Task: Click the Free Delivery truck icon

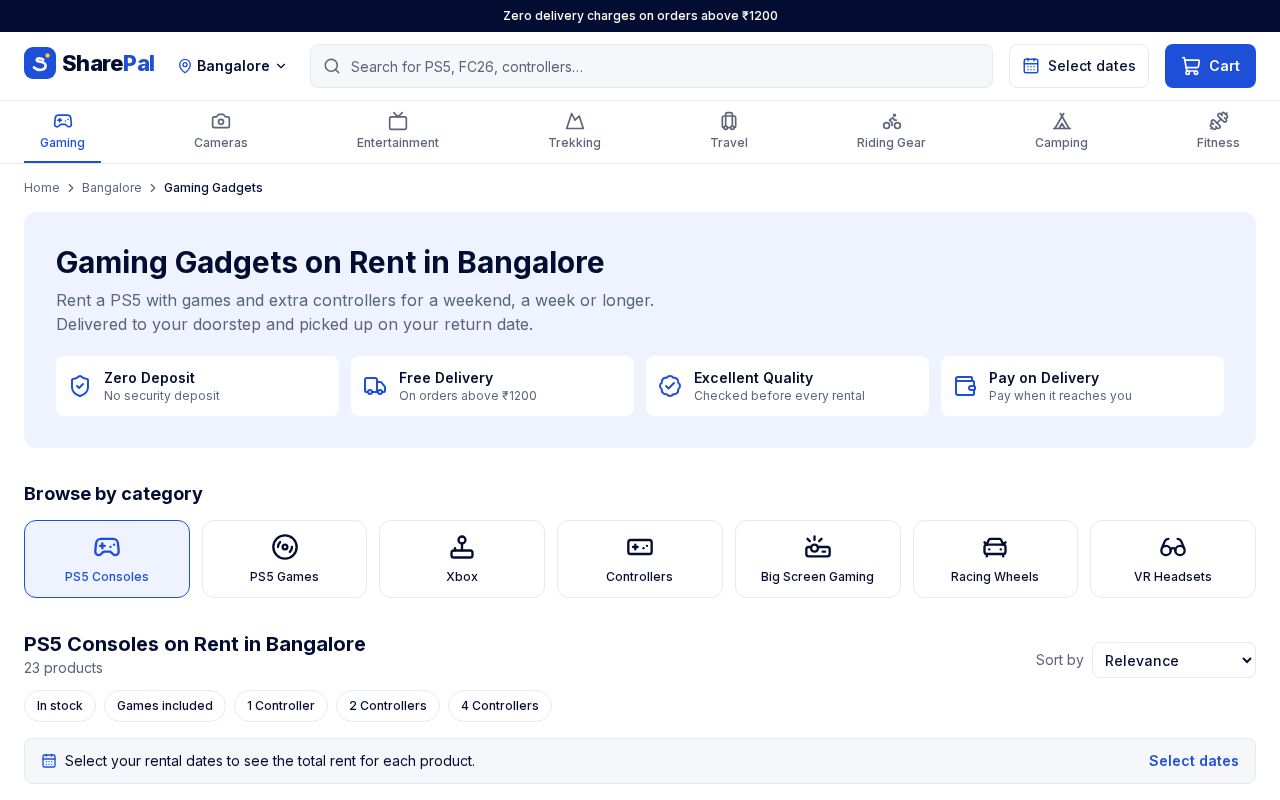Action: 375,386
